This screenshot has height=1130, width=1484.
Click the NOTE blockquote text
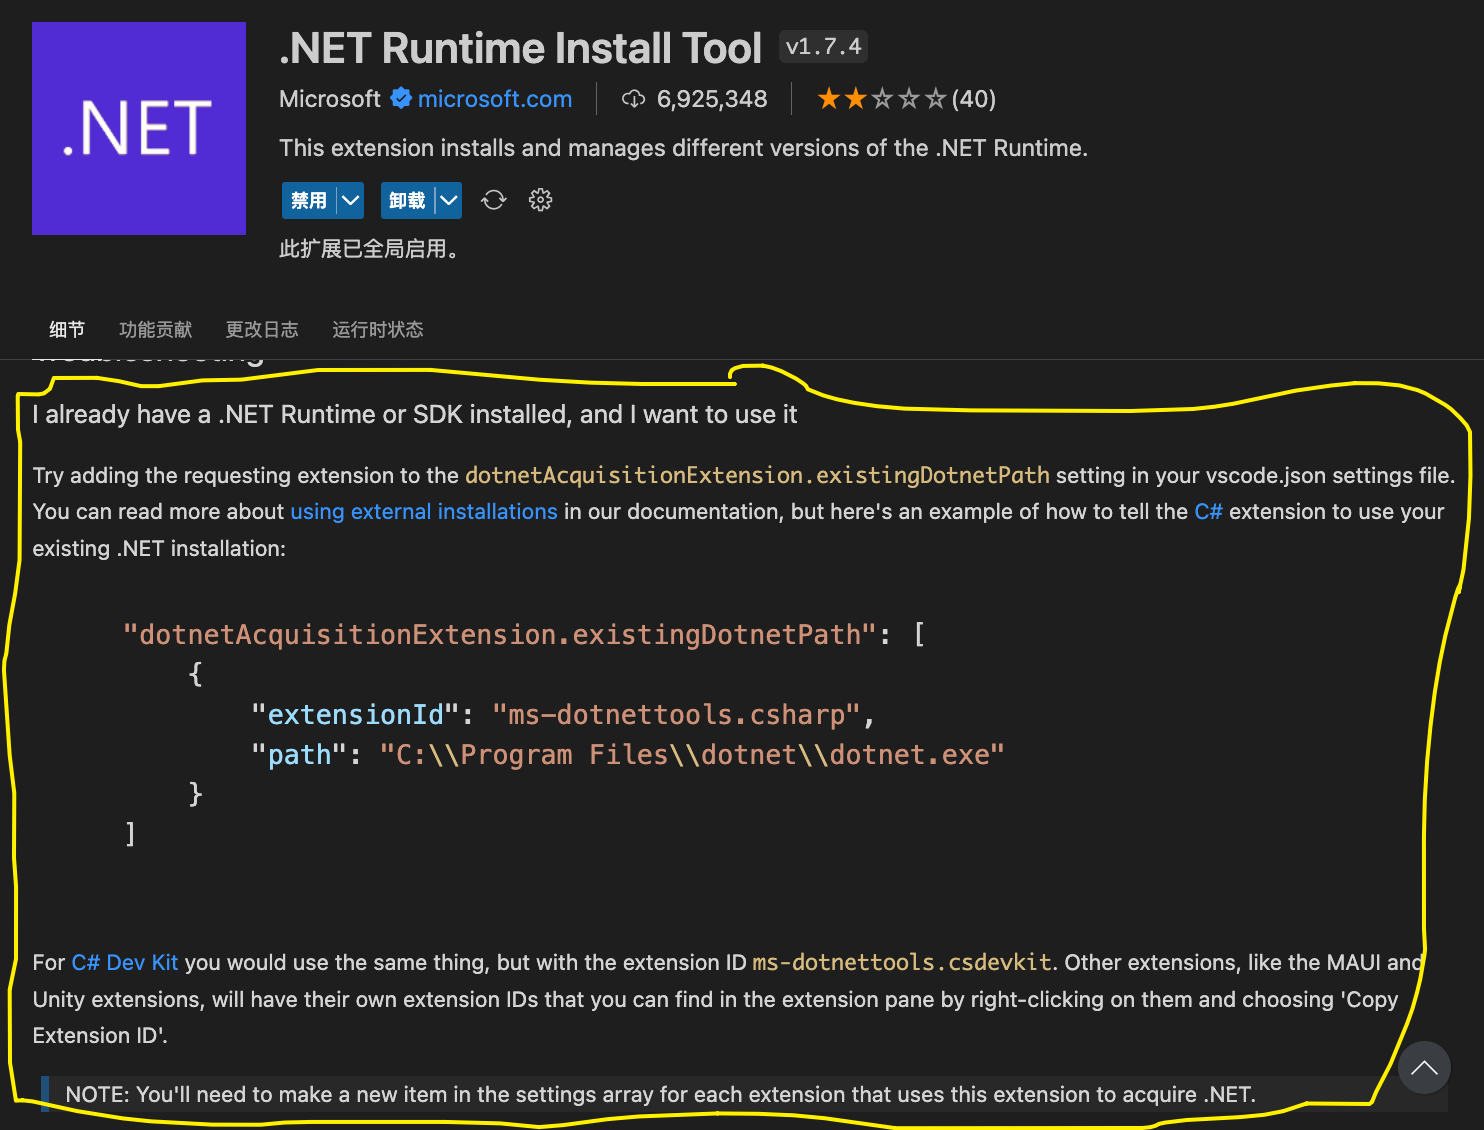pos(660,1094)
